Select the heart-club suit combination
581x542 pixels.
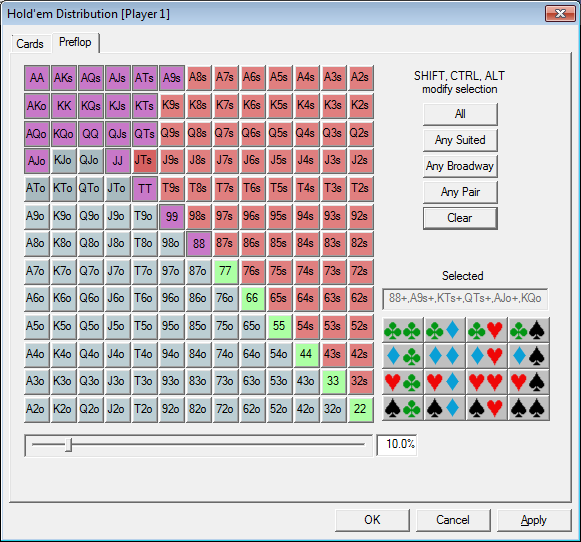(402, 382)
